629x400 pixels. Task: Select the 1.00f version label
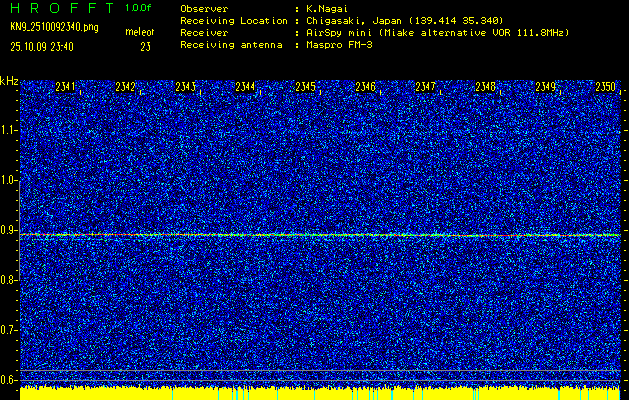tap(139, 7)
